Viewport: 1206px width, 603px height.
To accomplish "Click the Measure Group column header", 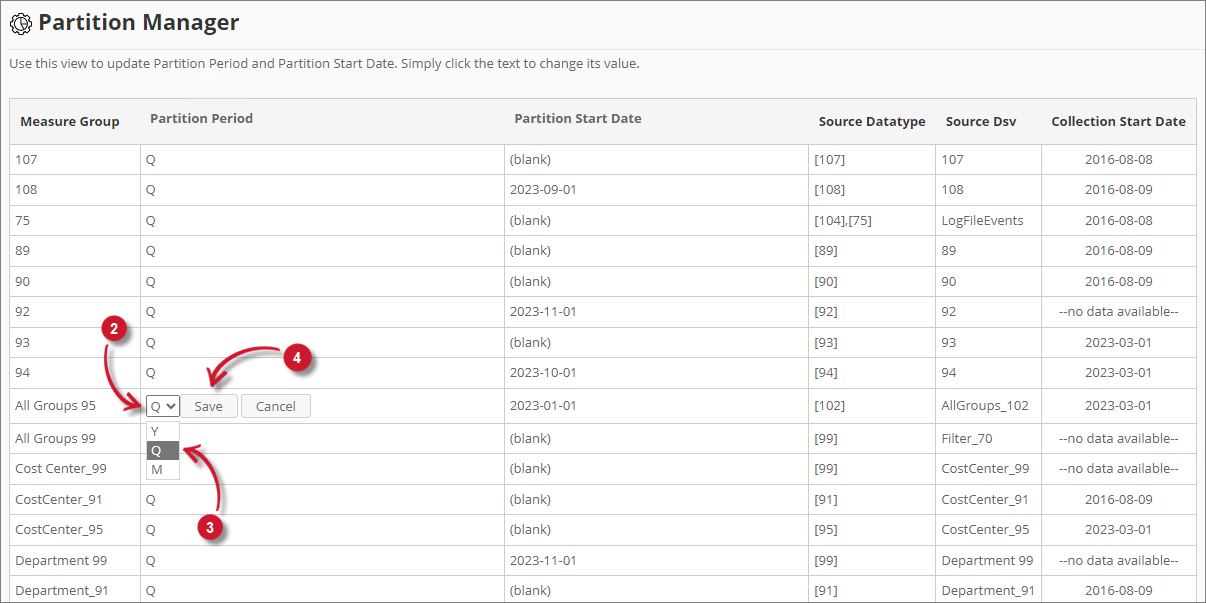I will coord(70,121).
